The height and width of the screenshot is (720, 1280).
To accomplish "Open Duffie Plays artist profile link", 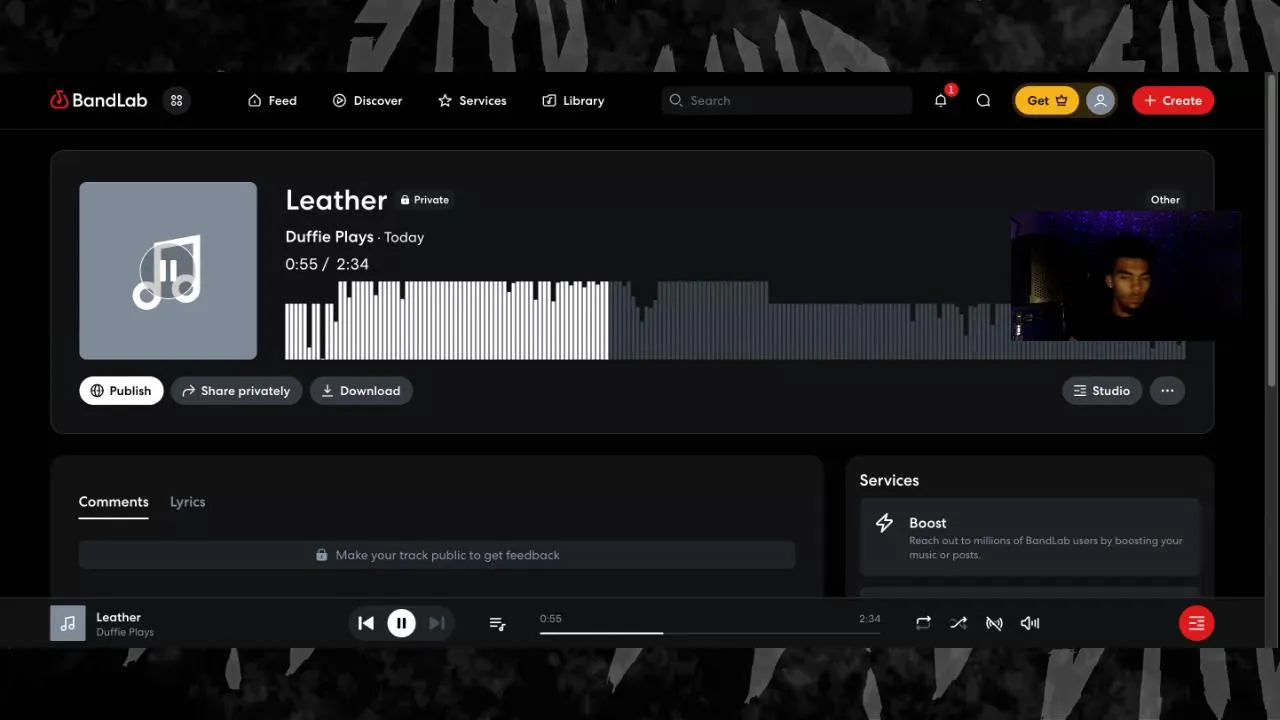I will (x=329, y=237).
